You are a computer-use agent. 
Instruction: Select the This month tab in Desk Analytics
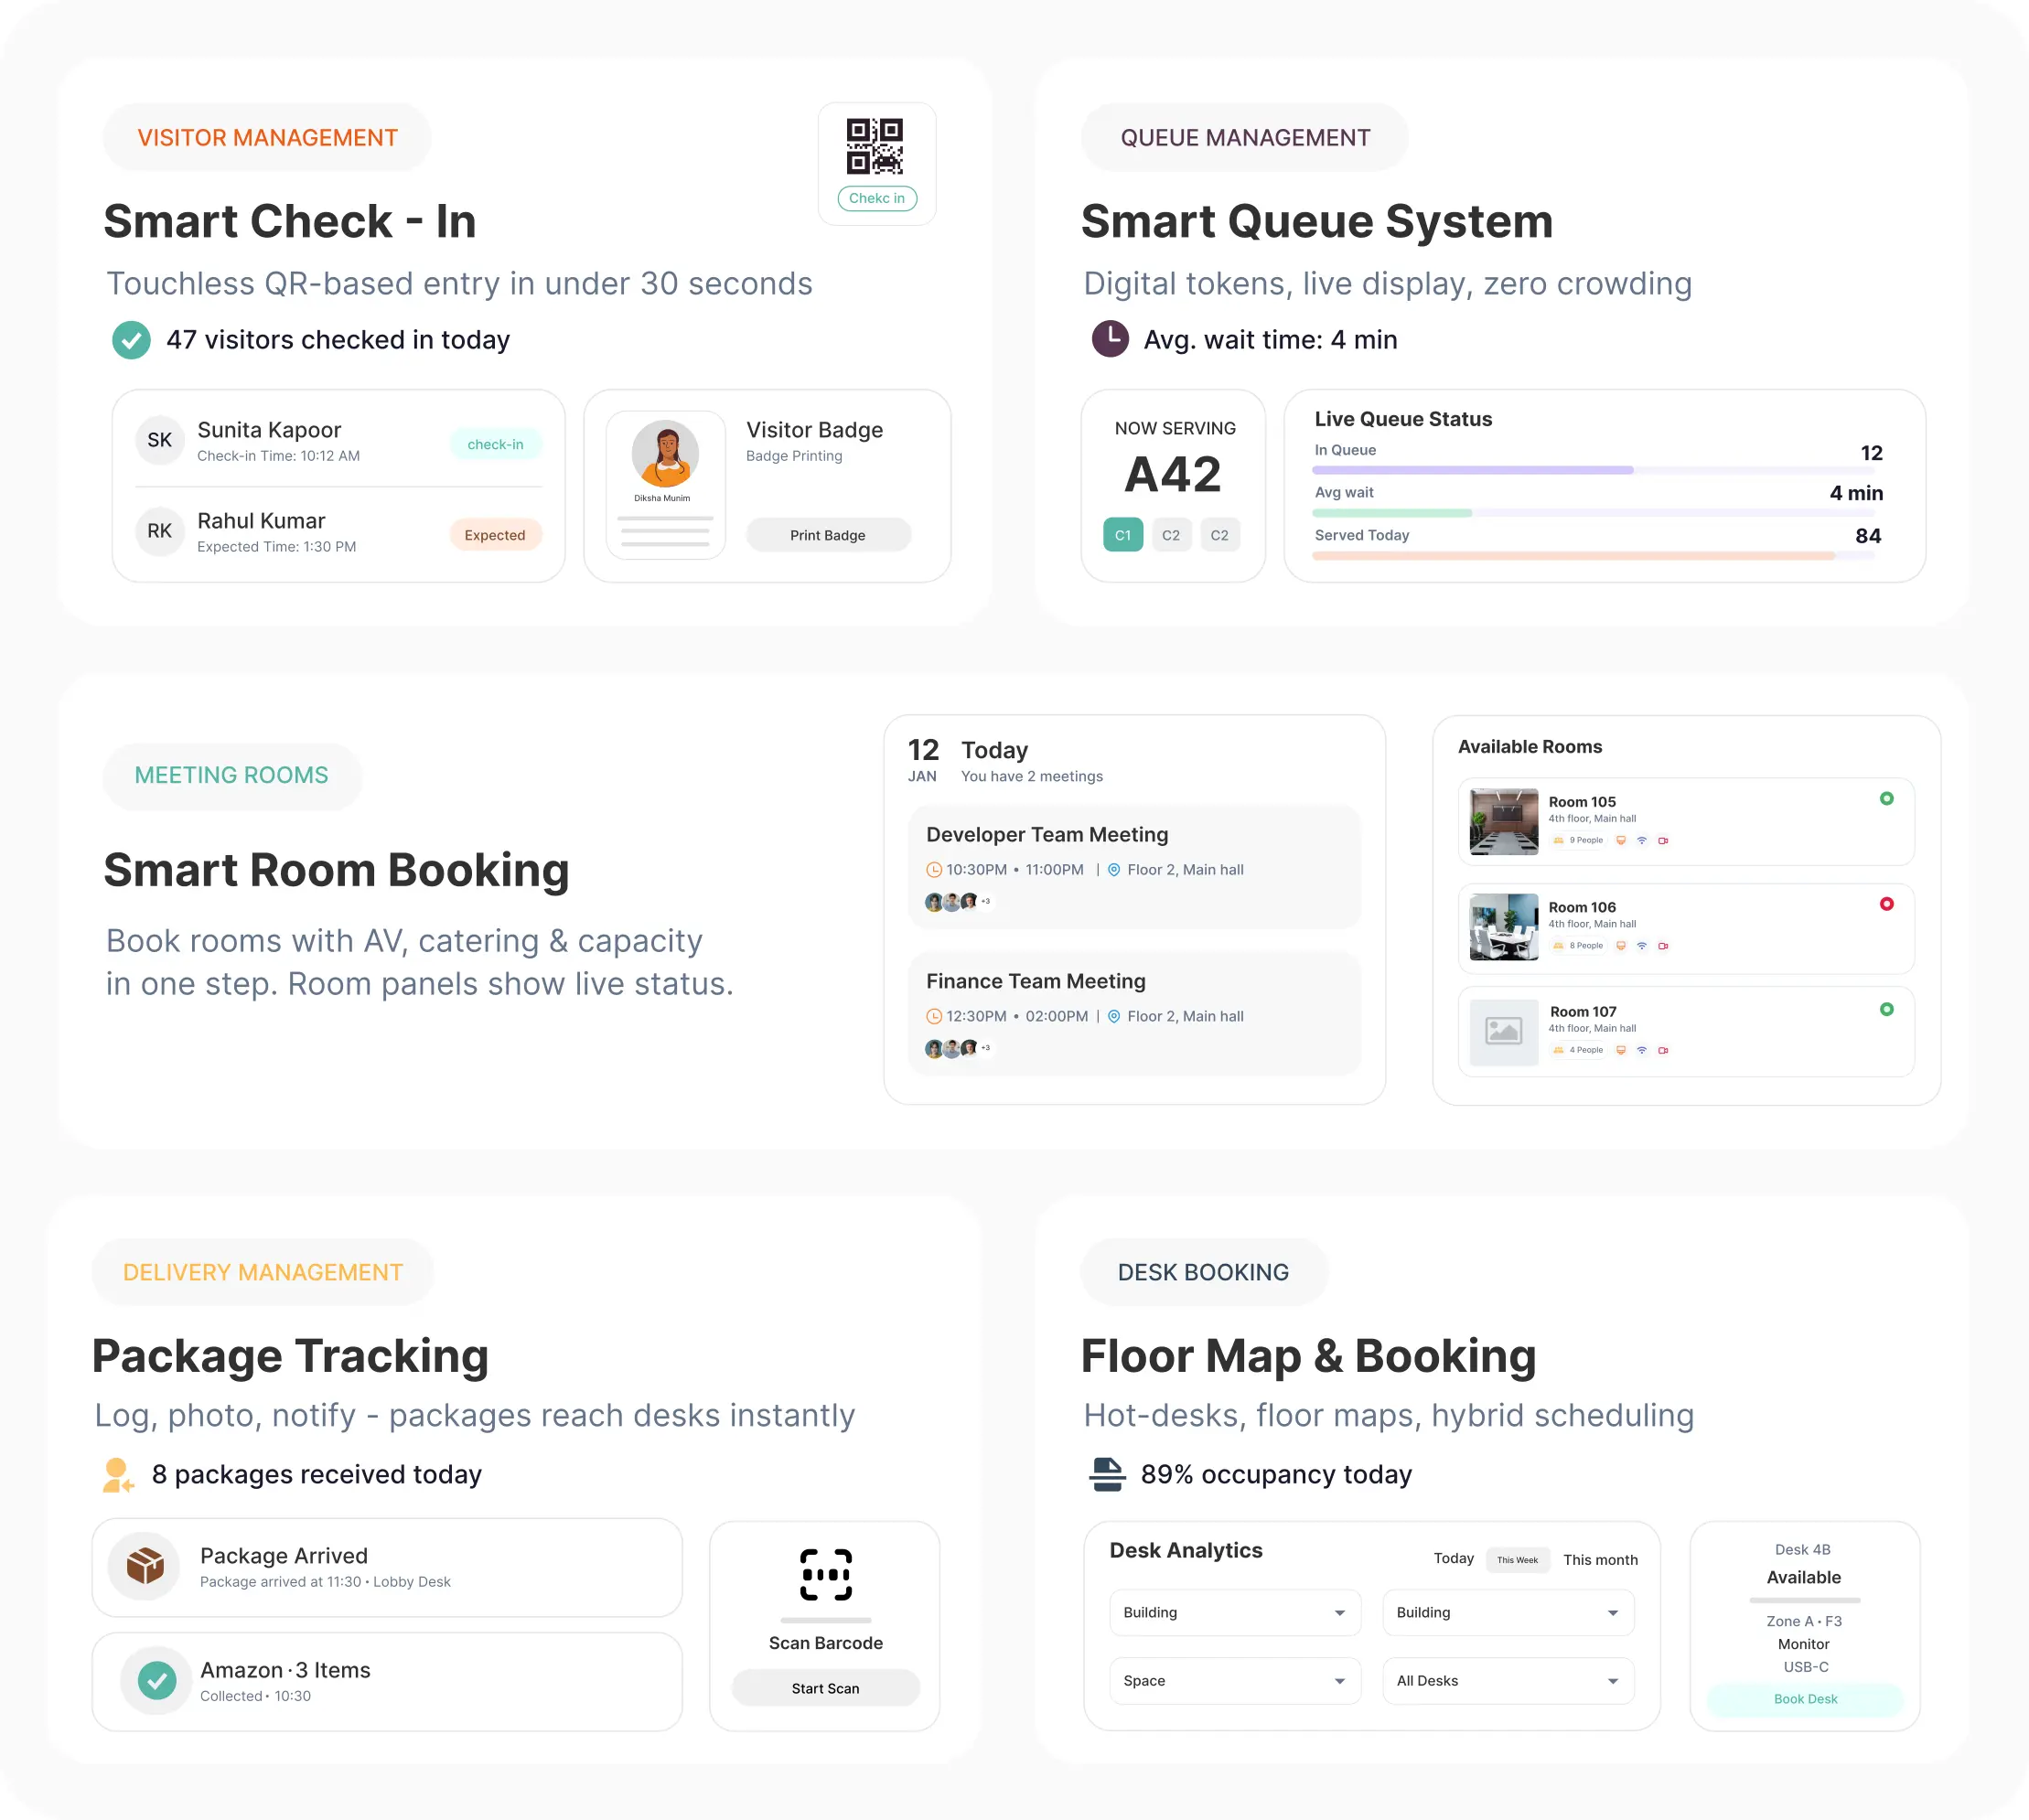pos(1600,1559)
